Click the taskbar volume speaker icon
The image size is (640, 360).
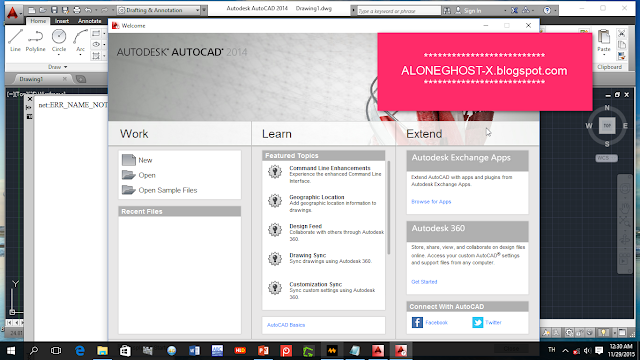[587, 351]
